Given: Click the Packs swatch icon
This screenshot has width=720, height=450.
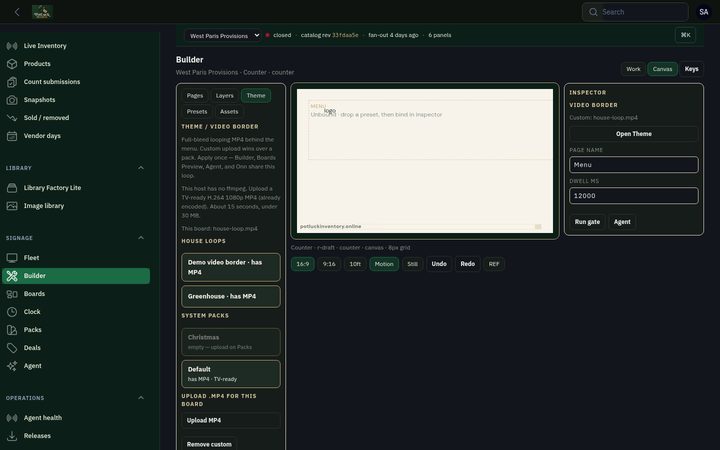Looking at the screenshot, I should (12, 330).
